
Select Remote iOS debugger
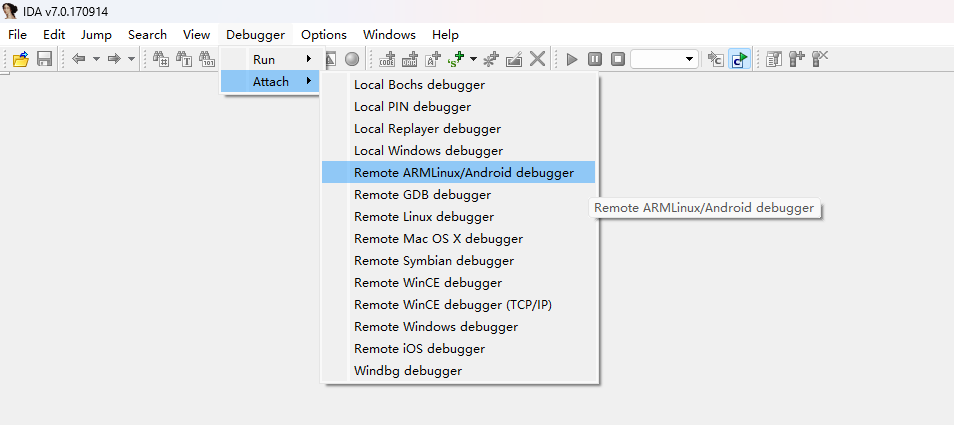[459, 348]
